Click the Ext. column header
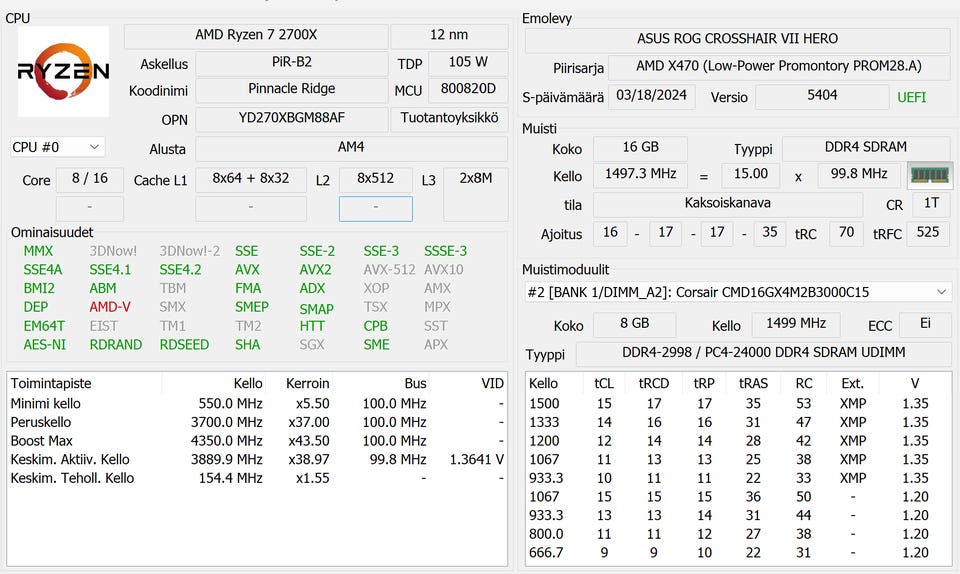The image size is (960, 574). pos(852,384)
